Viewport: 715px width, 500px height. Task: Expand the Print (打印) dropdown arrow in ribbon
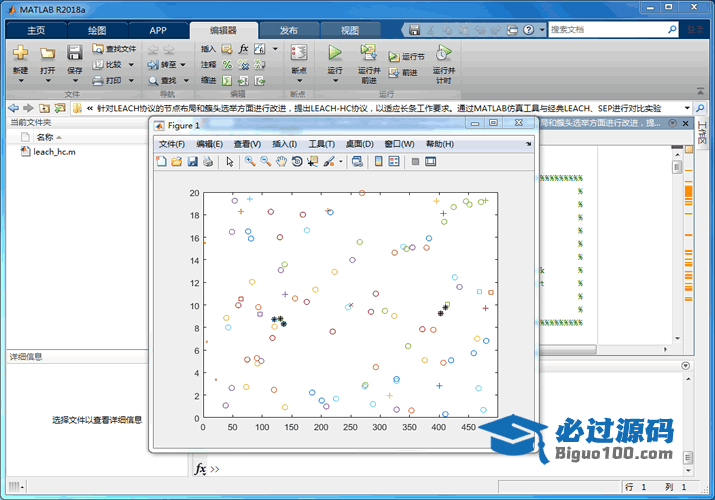pos(131,81)
